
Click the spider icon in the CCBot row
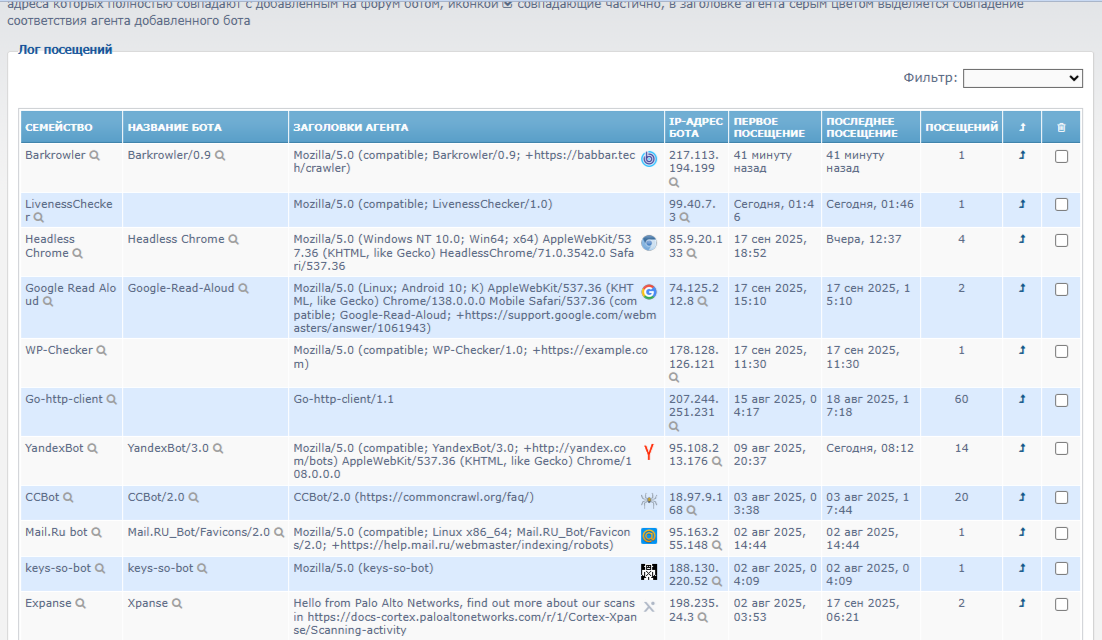[649, 500]
